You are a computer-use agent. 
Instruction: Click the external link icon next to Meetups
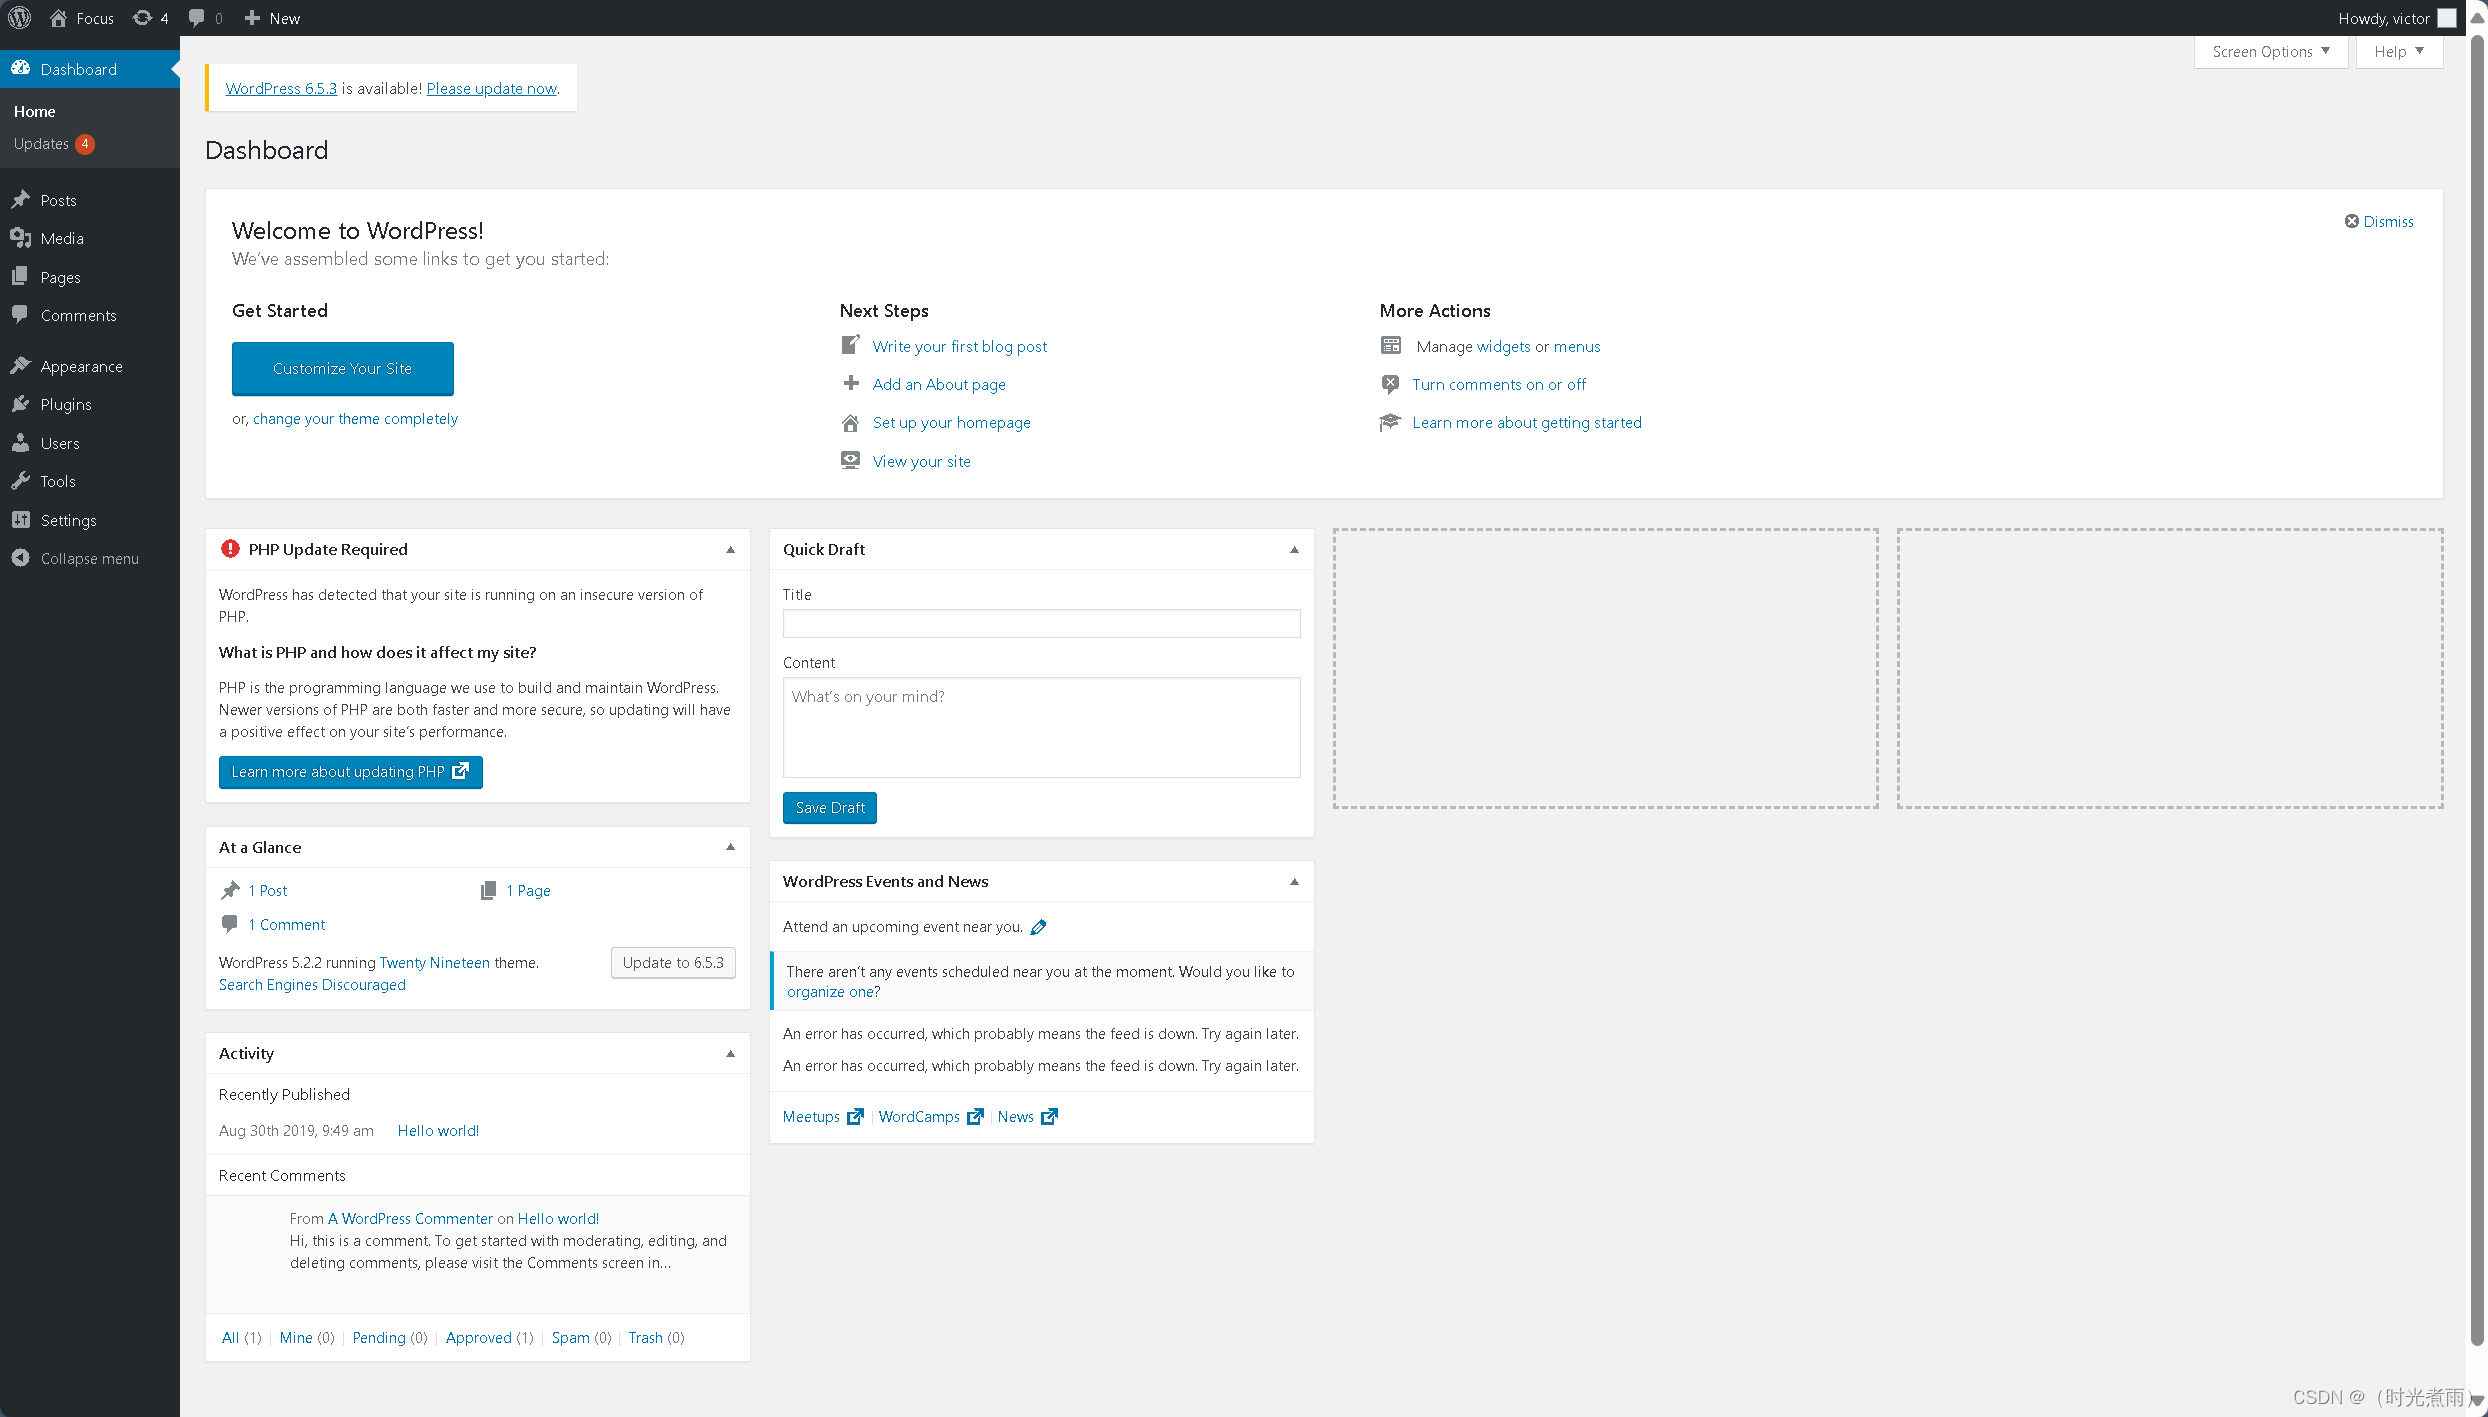point(855,1116)
